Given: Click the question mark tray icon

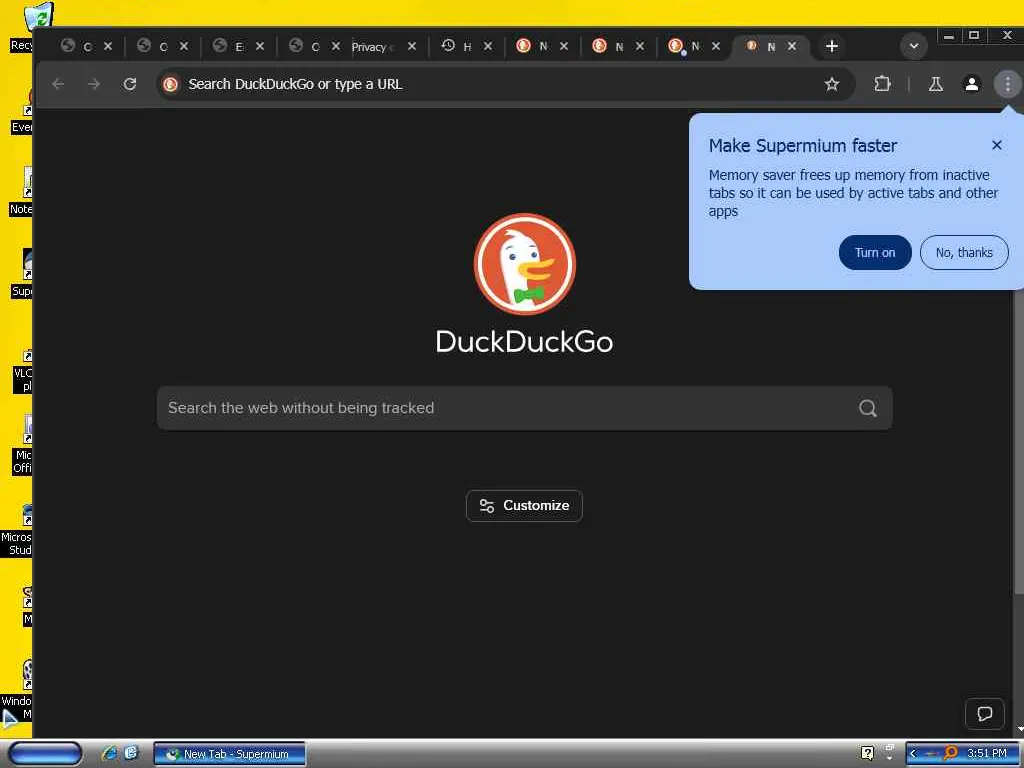Looking at the screenshot, I should click(867, 754).
